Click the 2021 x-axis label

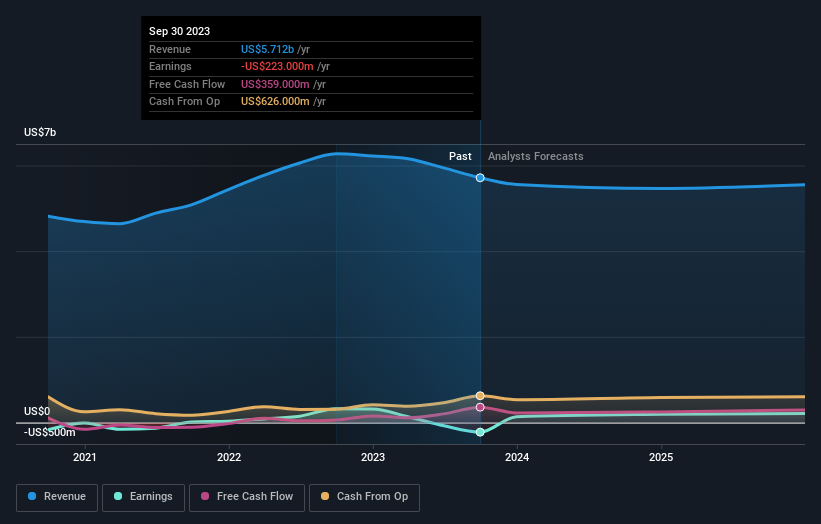coord(85,458)
